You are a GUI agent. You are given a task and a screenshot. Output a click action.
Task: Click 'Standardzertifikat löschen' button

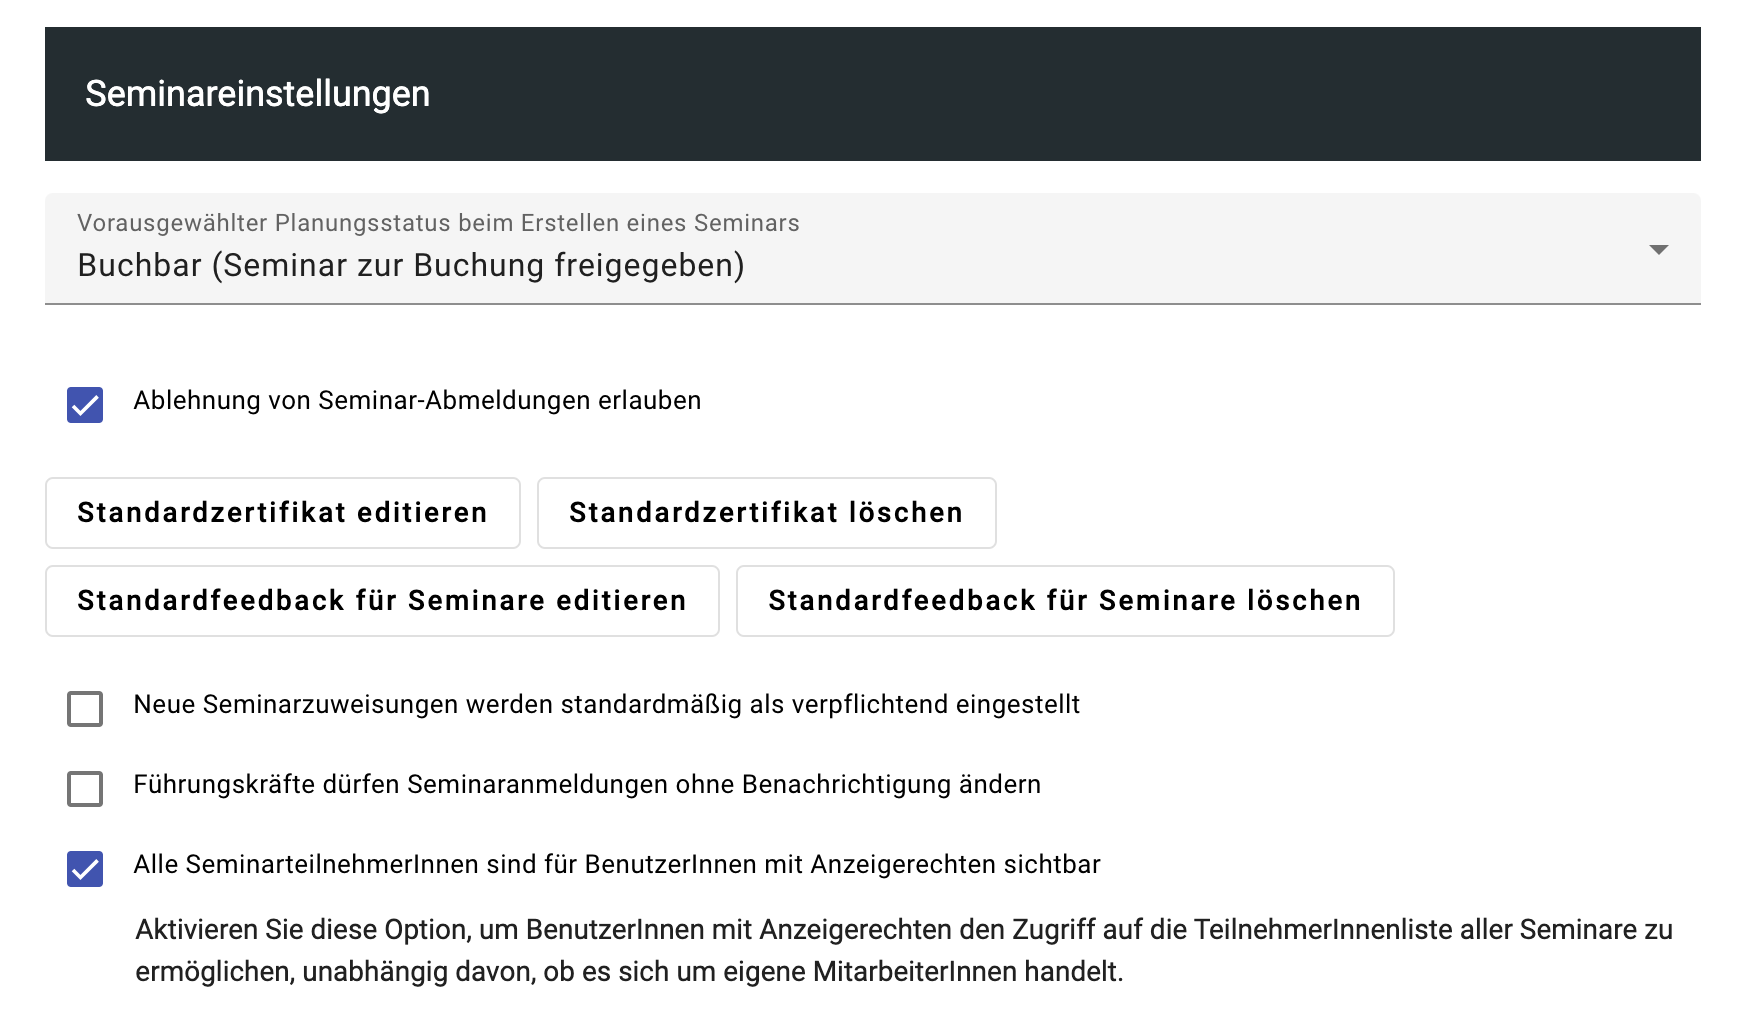(766, 513)
